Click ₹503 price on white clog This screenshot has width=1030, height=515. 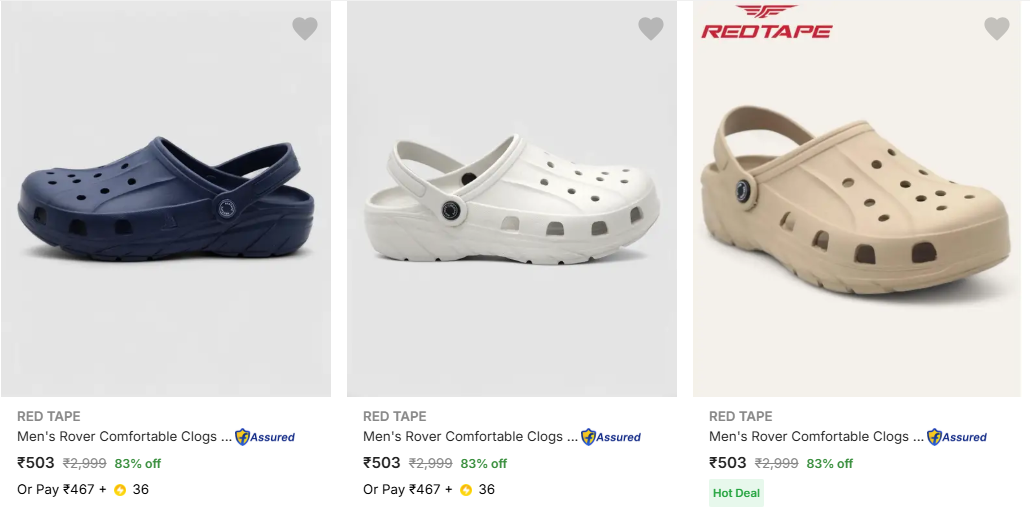tap(382, 463)
